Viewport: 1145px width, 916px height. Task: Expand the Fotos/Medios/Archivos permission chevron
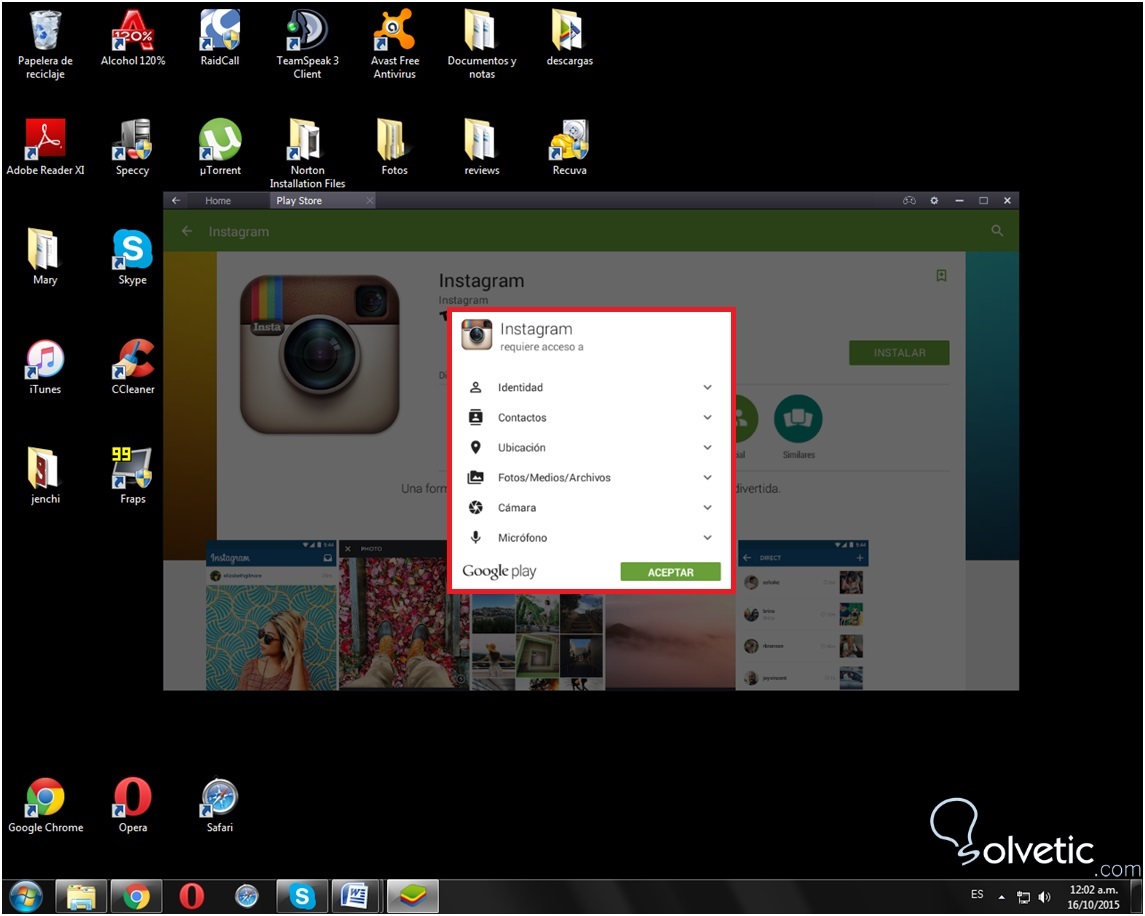pyautogui.click(x=707, y=477)
